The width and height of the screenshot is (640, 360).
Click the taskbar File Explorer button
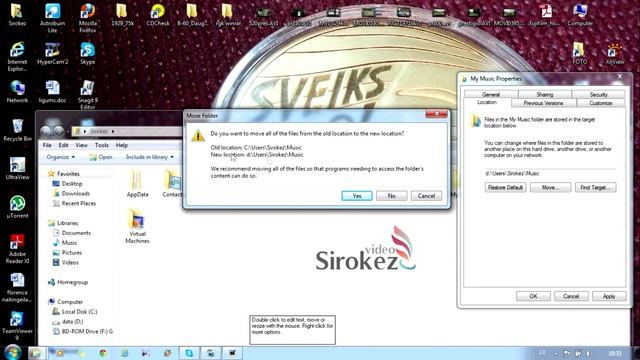pyautogui.click(x=36, y=353)
